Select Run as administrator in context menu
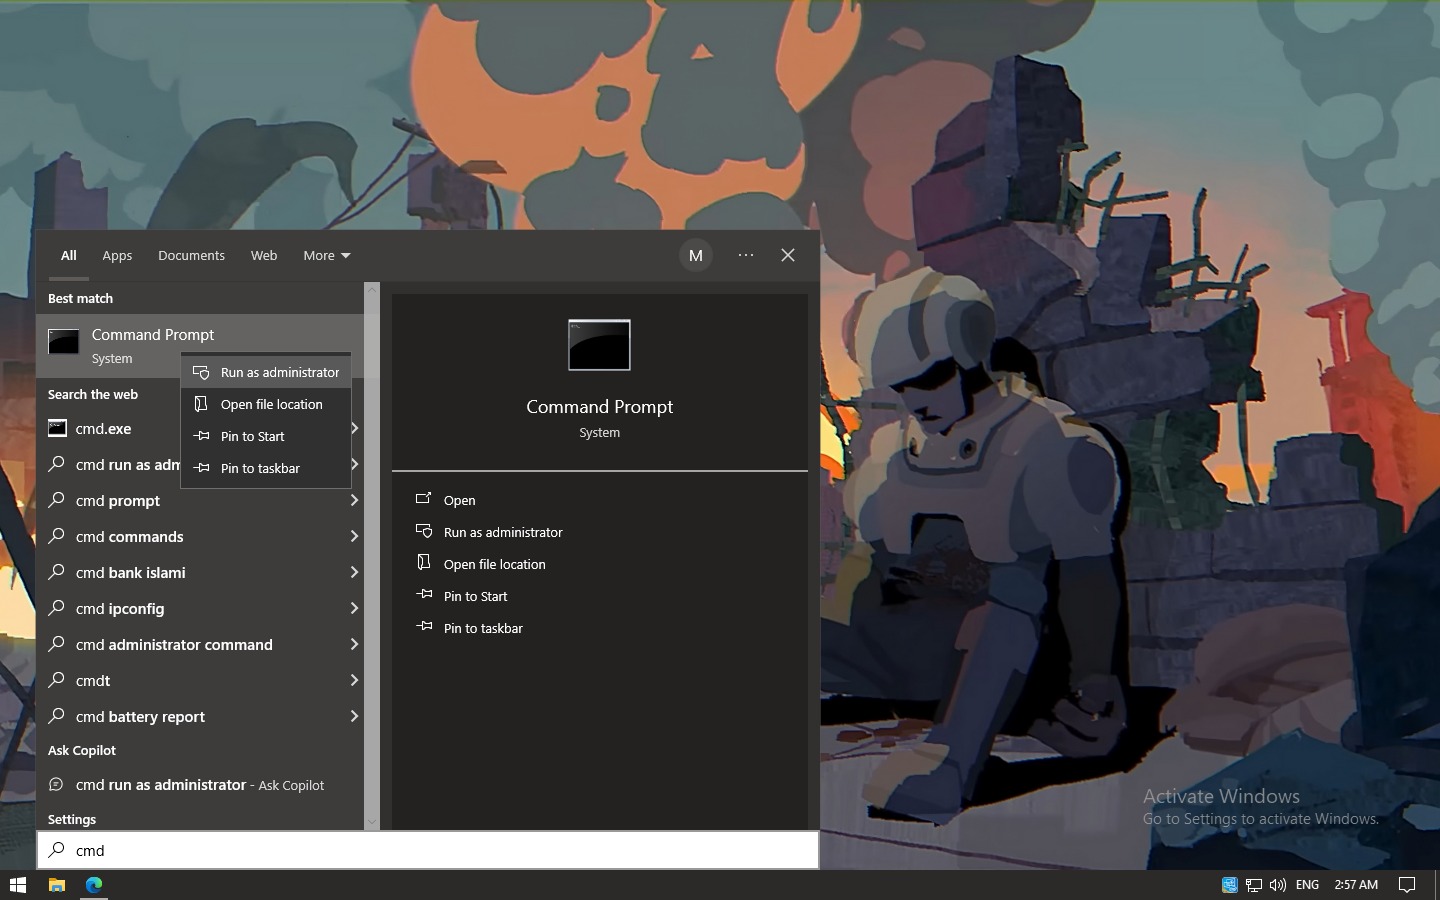Image resolution: width=1440 pixels, height=900 pixels. click(279, 373)
